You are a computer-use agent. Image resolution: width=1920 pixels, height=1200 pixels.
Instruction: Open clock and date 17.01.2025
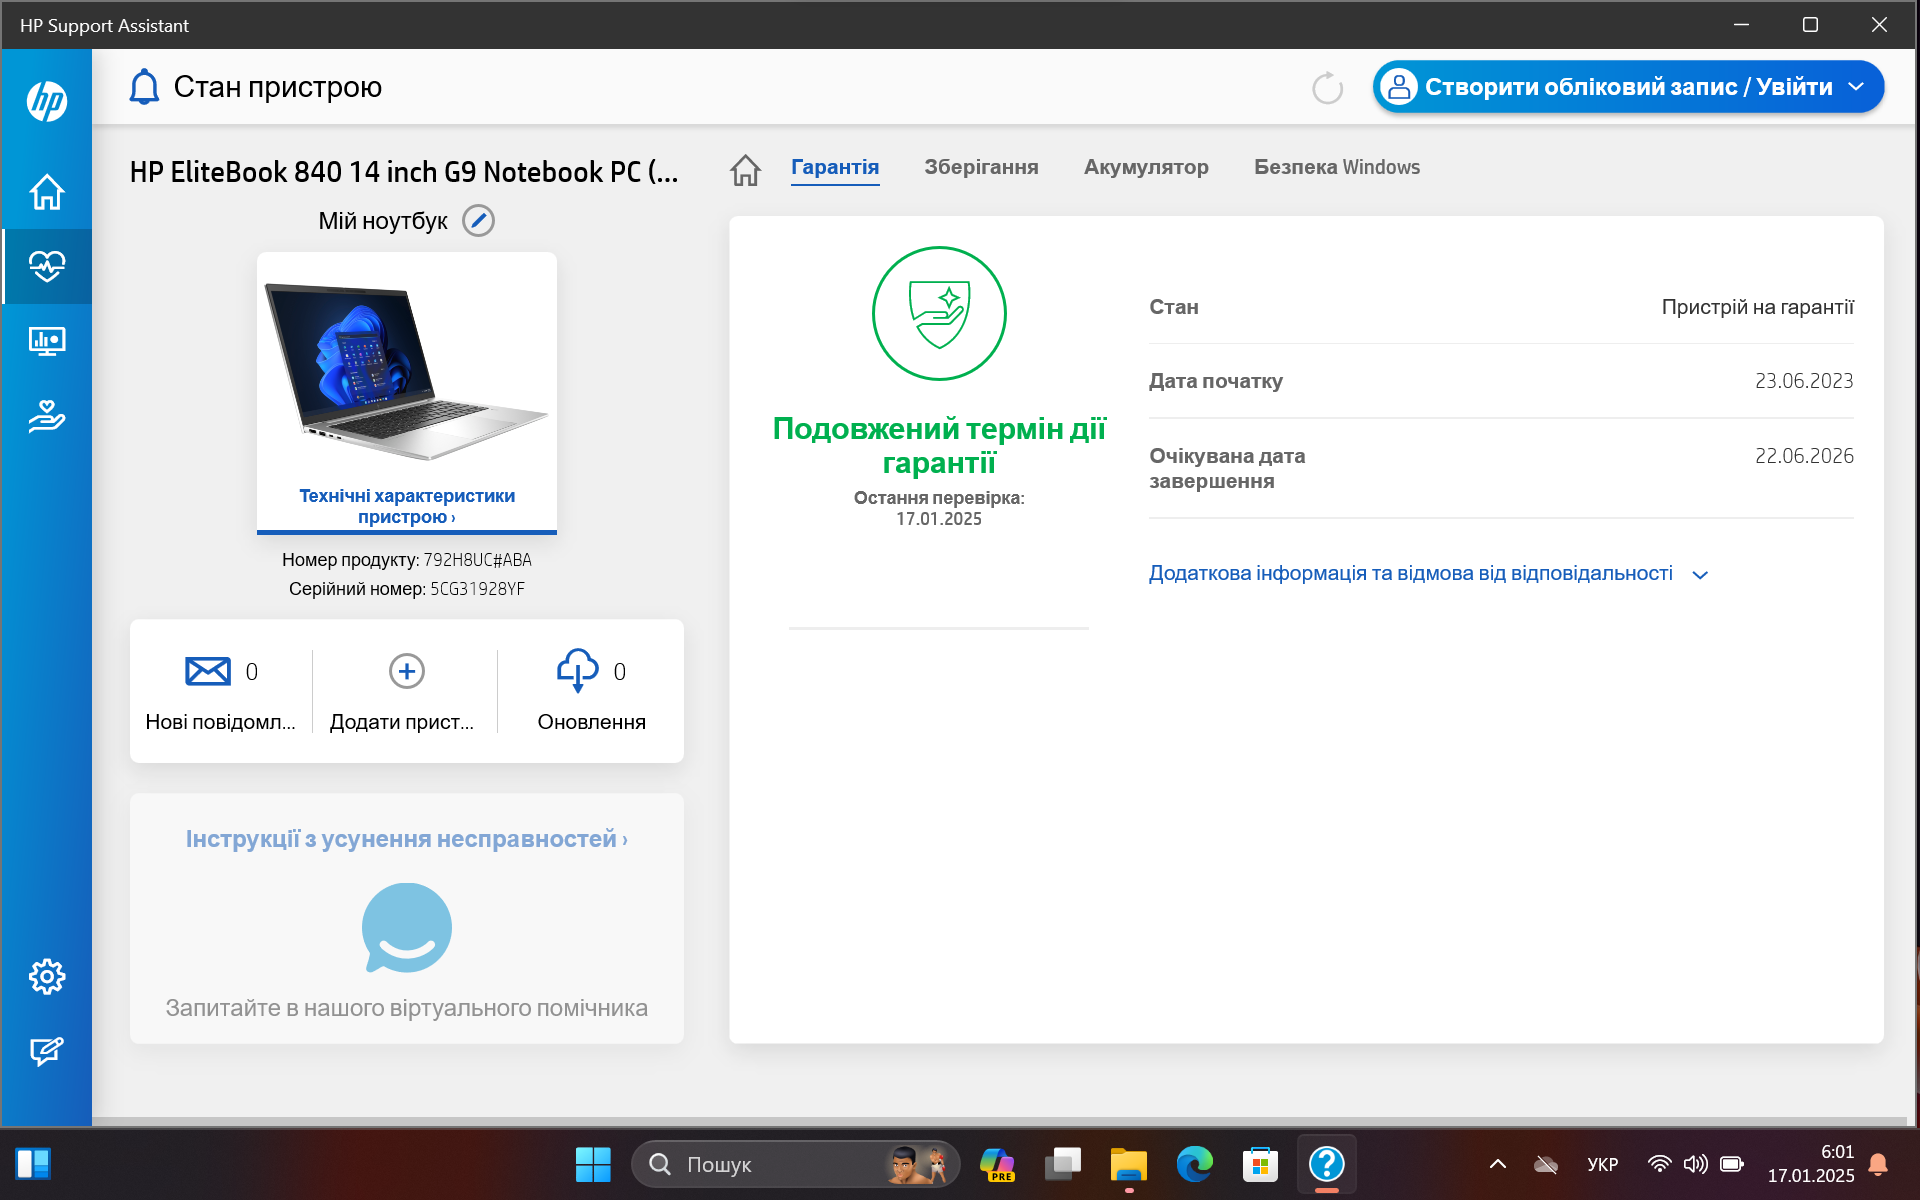point(1810,1164)
